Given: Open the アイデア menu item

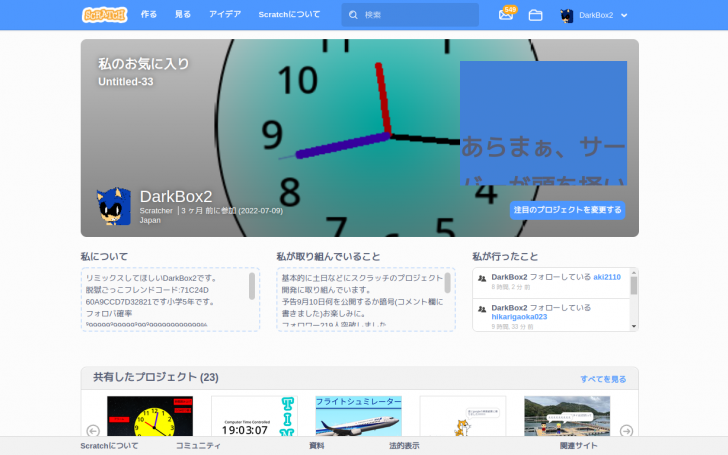Looking at the screenshot, I should 225,14.
